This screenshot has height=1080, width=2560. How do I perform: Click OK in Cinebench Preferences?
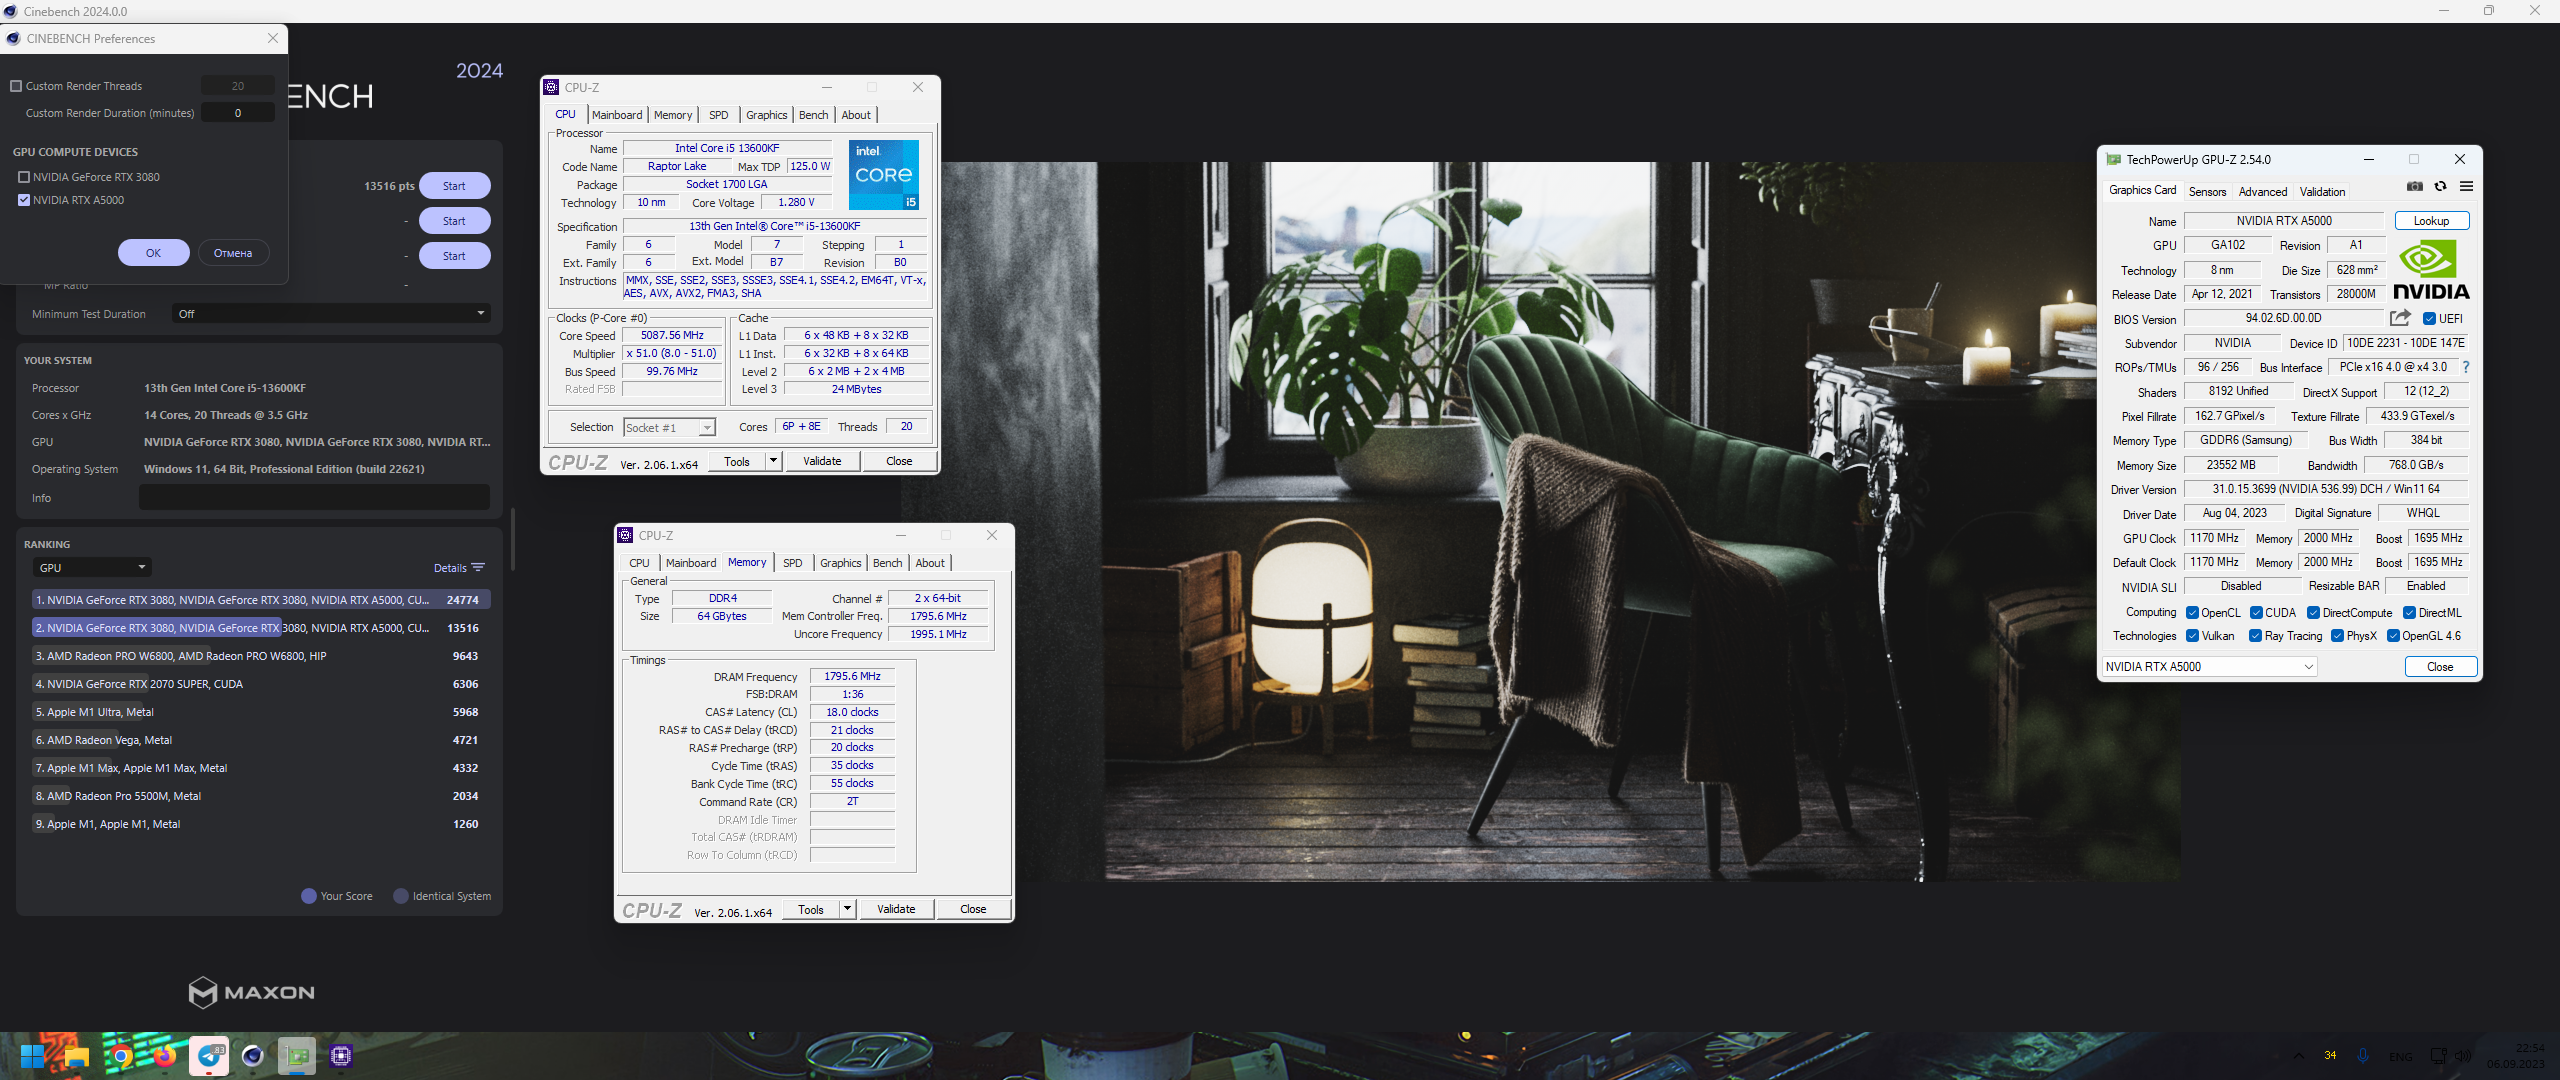[153, 253]
